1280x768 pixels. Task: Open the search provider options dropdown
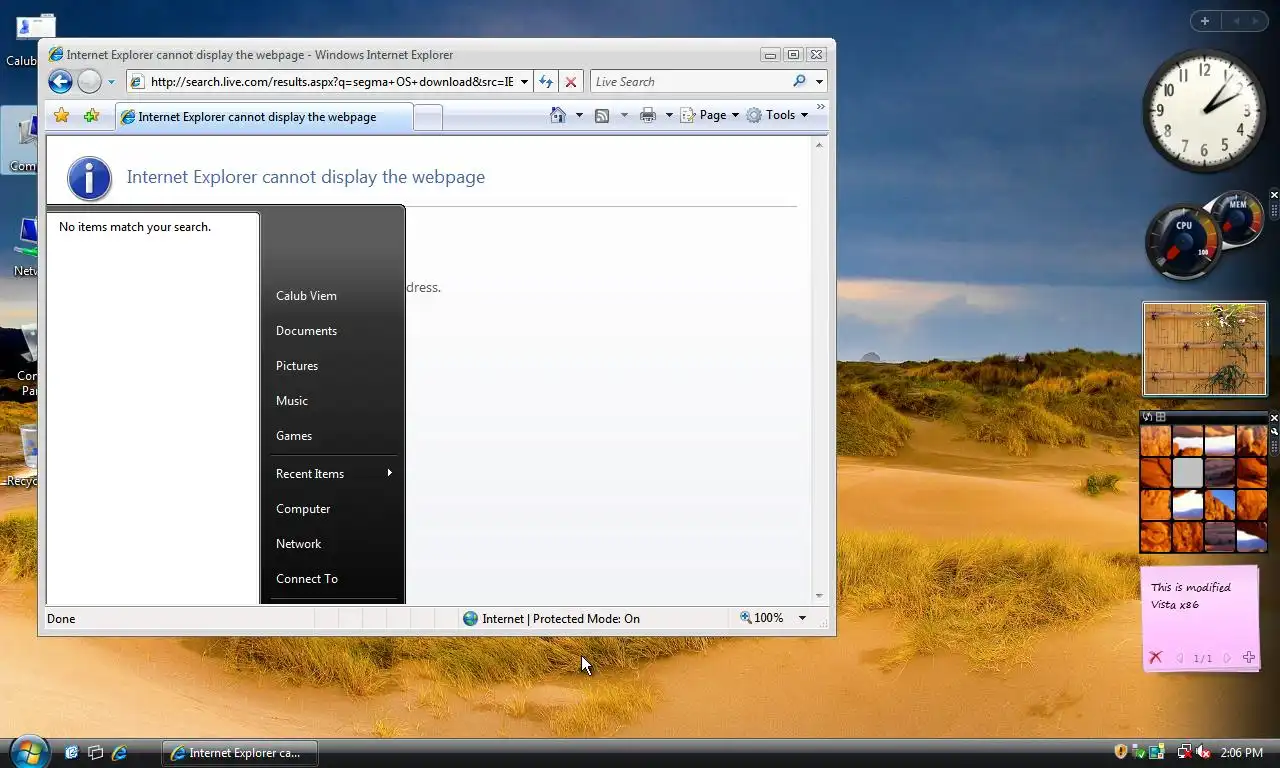(819, 82)
